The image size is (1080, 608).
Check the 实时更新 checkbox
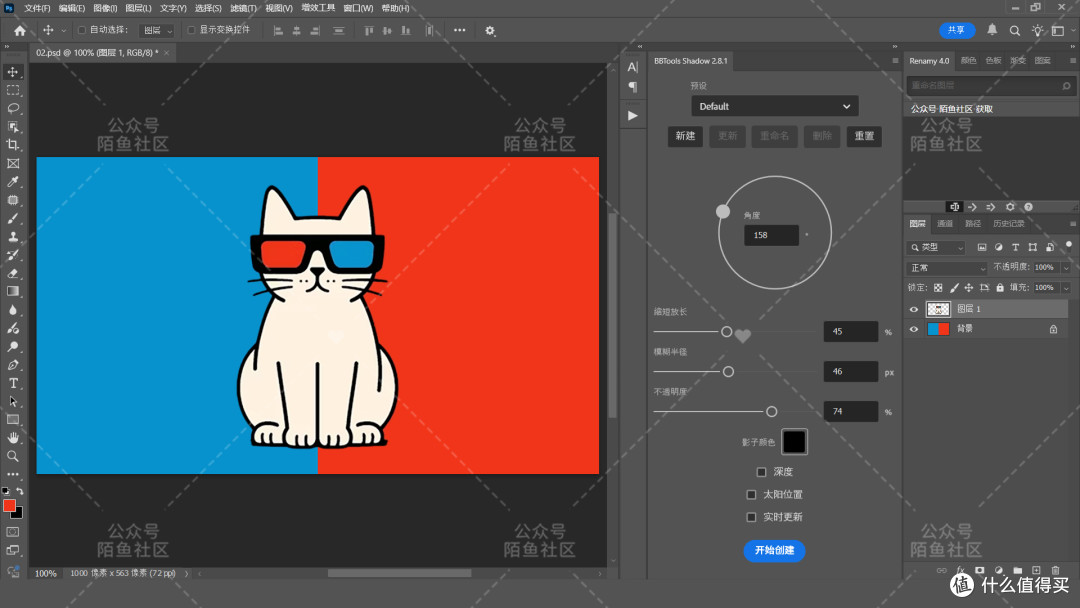tap(751, 517)
